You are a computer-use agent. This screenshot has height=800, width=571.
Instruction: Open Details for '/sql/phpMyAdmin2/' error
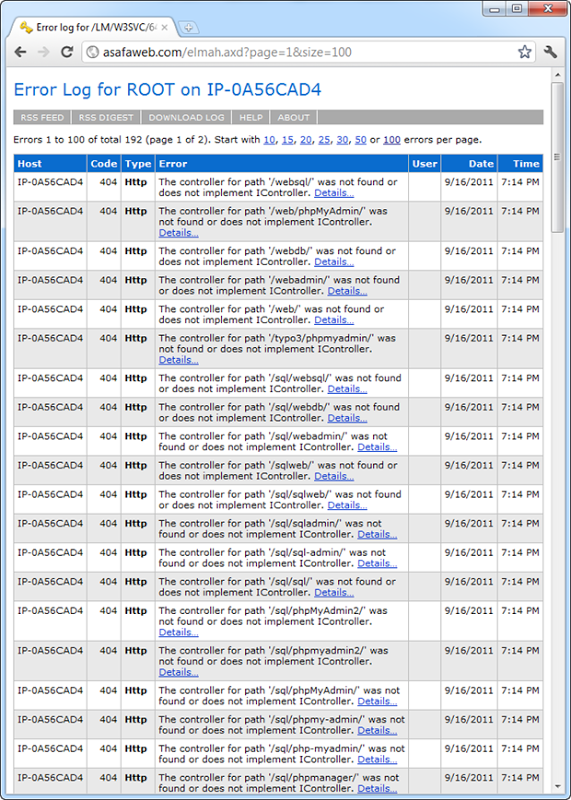point(179,632)
